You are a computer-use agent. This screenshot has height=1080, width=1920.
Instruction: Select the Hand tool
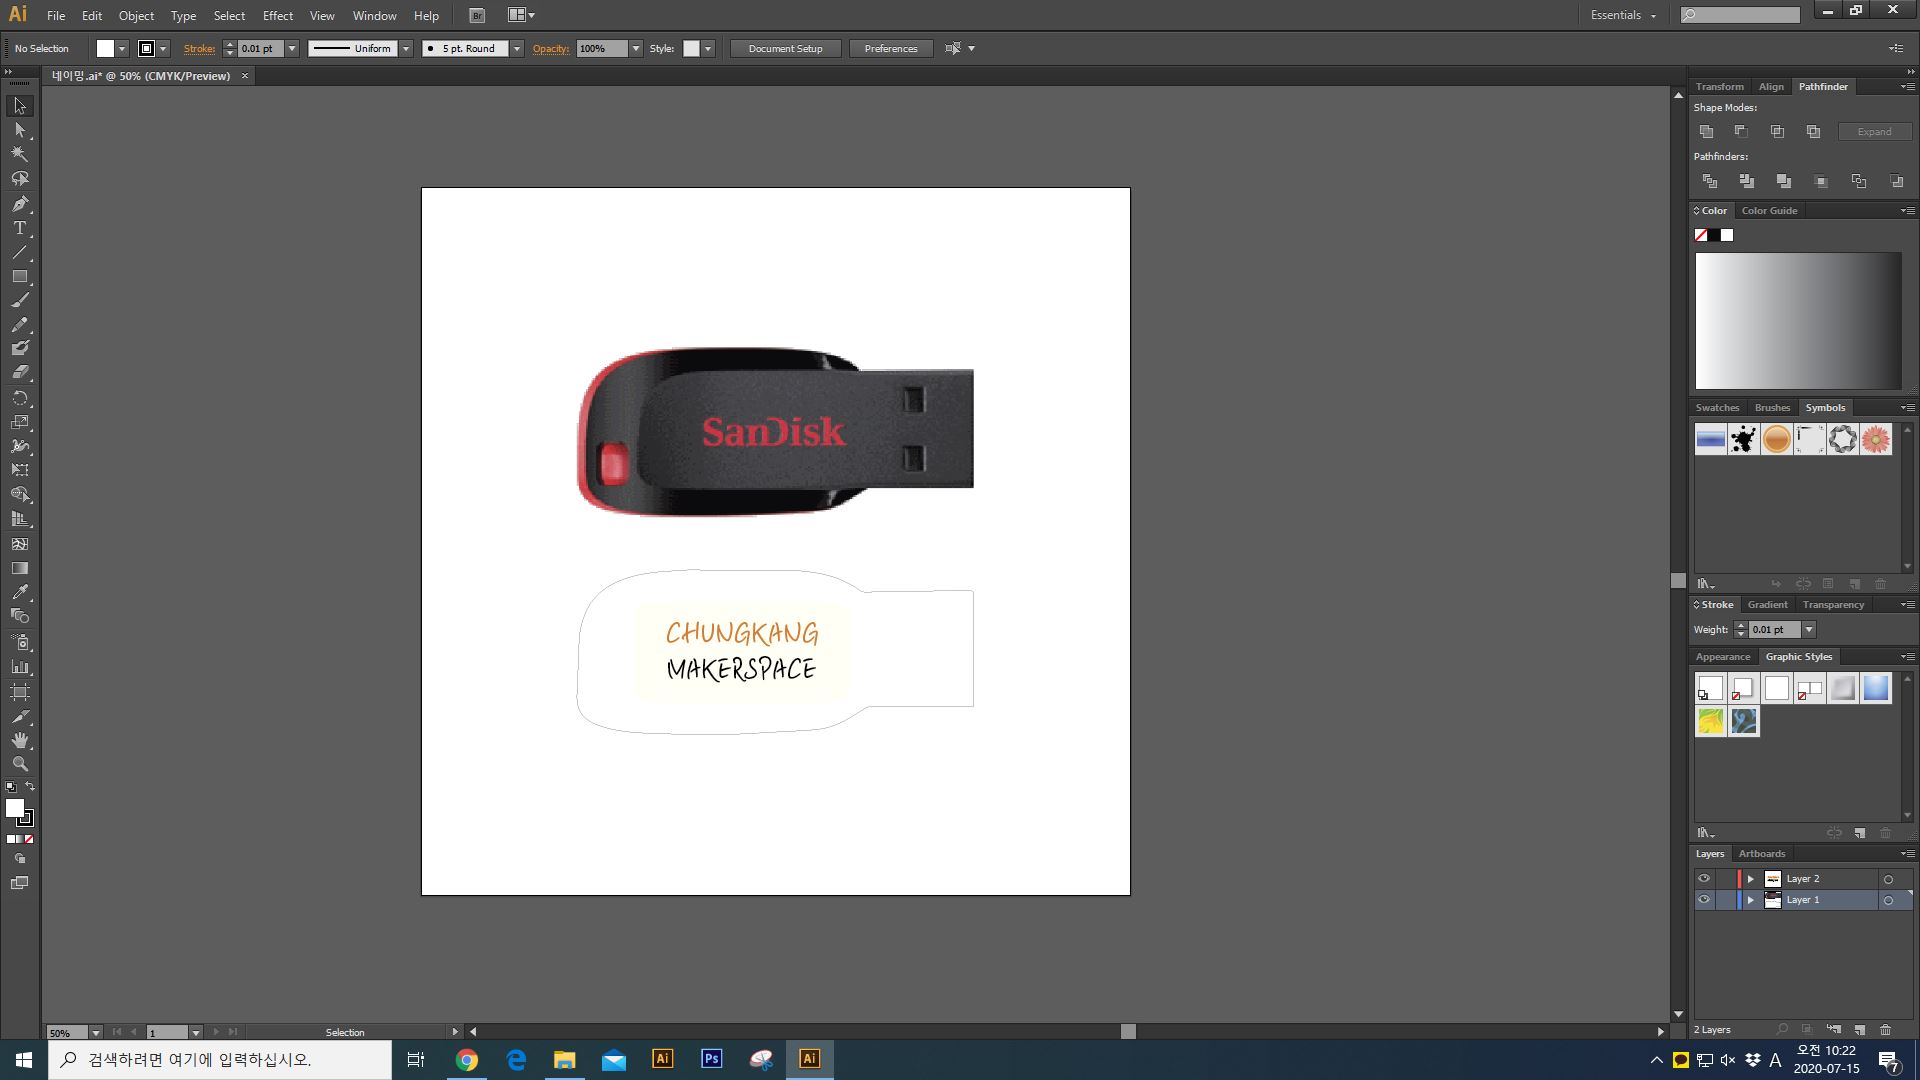[19, 740]
